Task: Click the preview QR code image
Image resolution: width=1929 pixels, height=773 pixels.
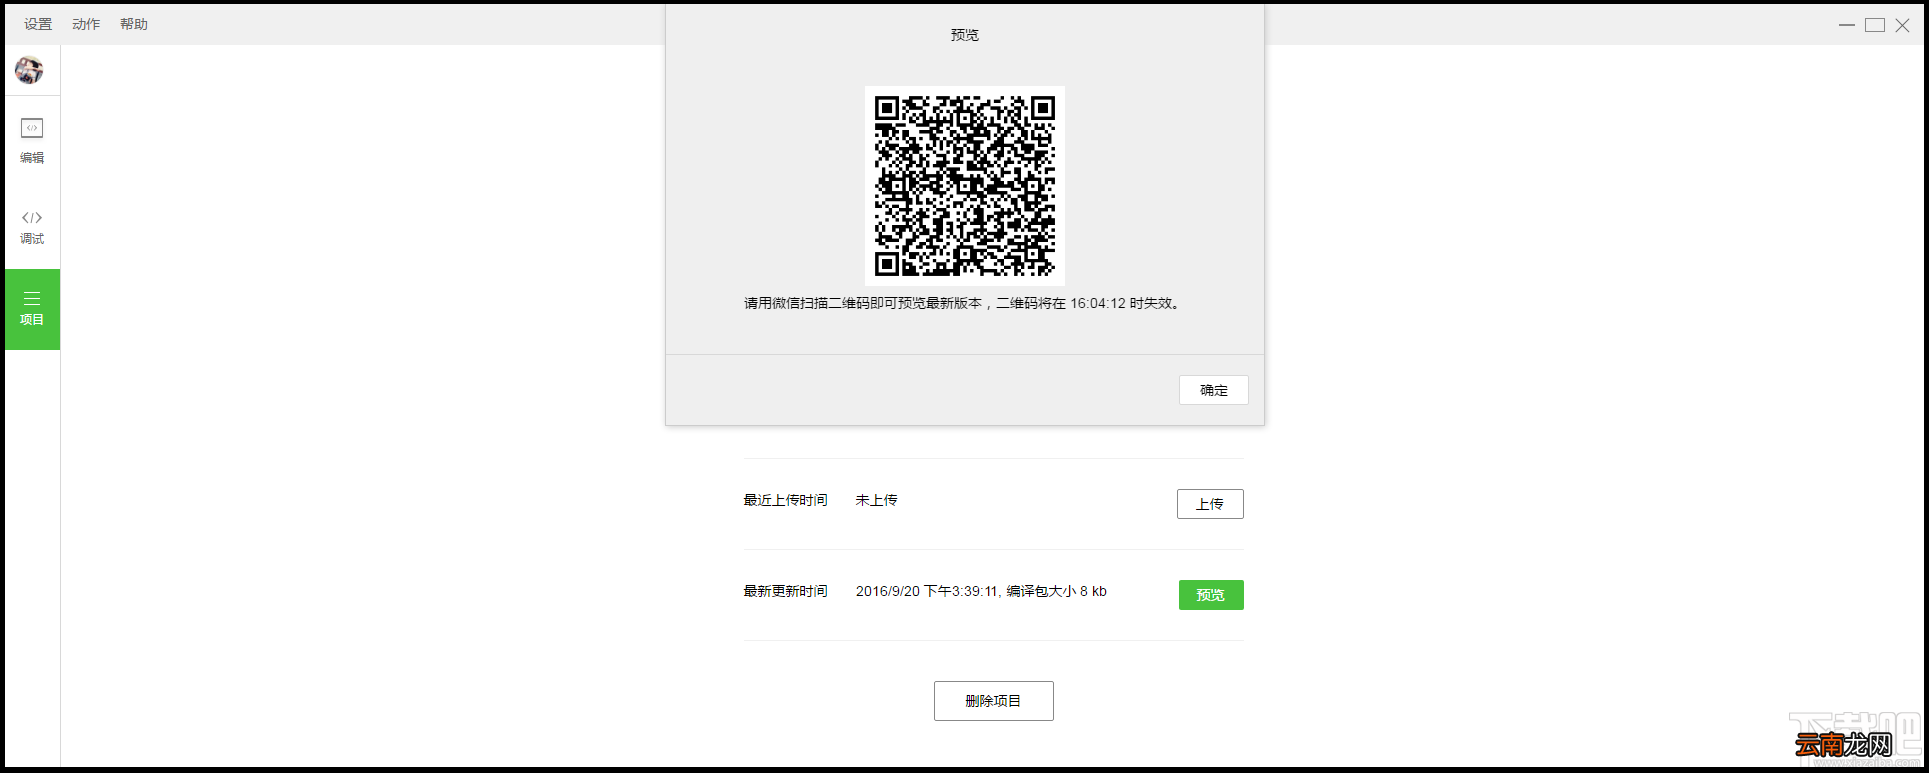Action: click(965, 186)
